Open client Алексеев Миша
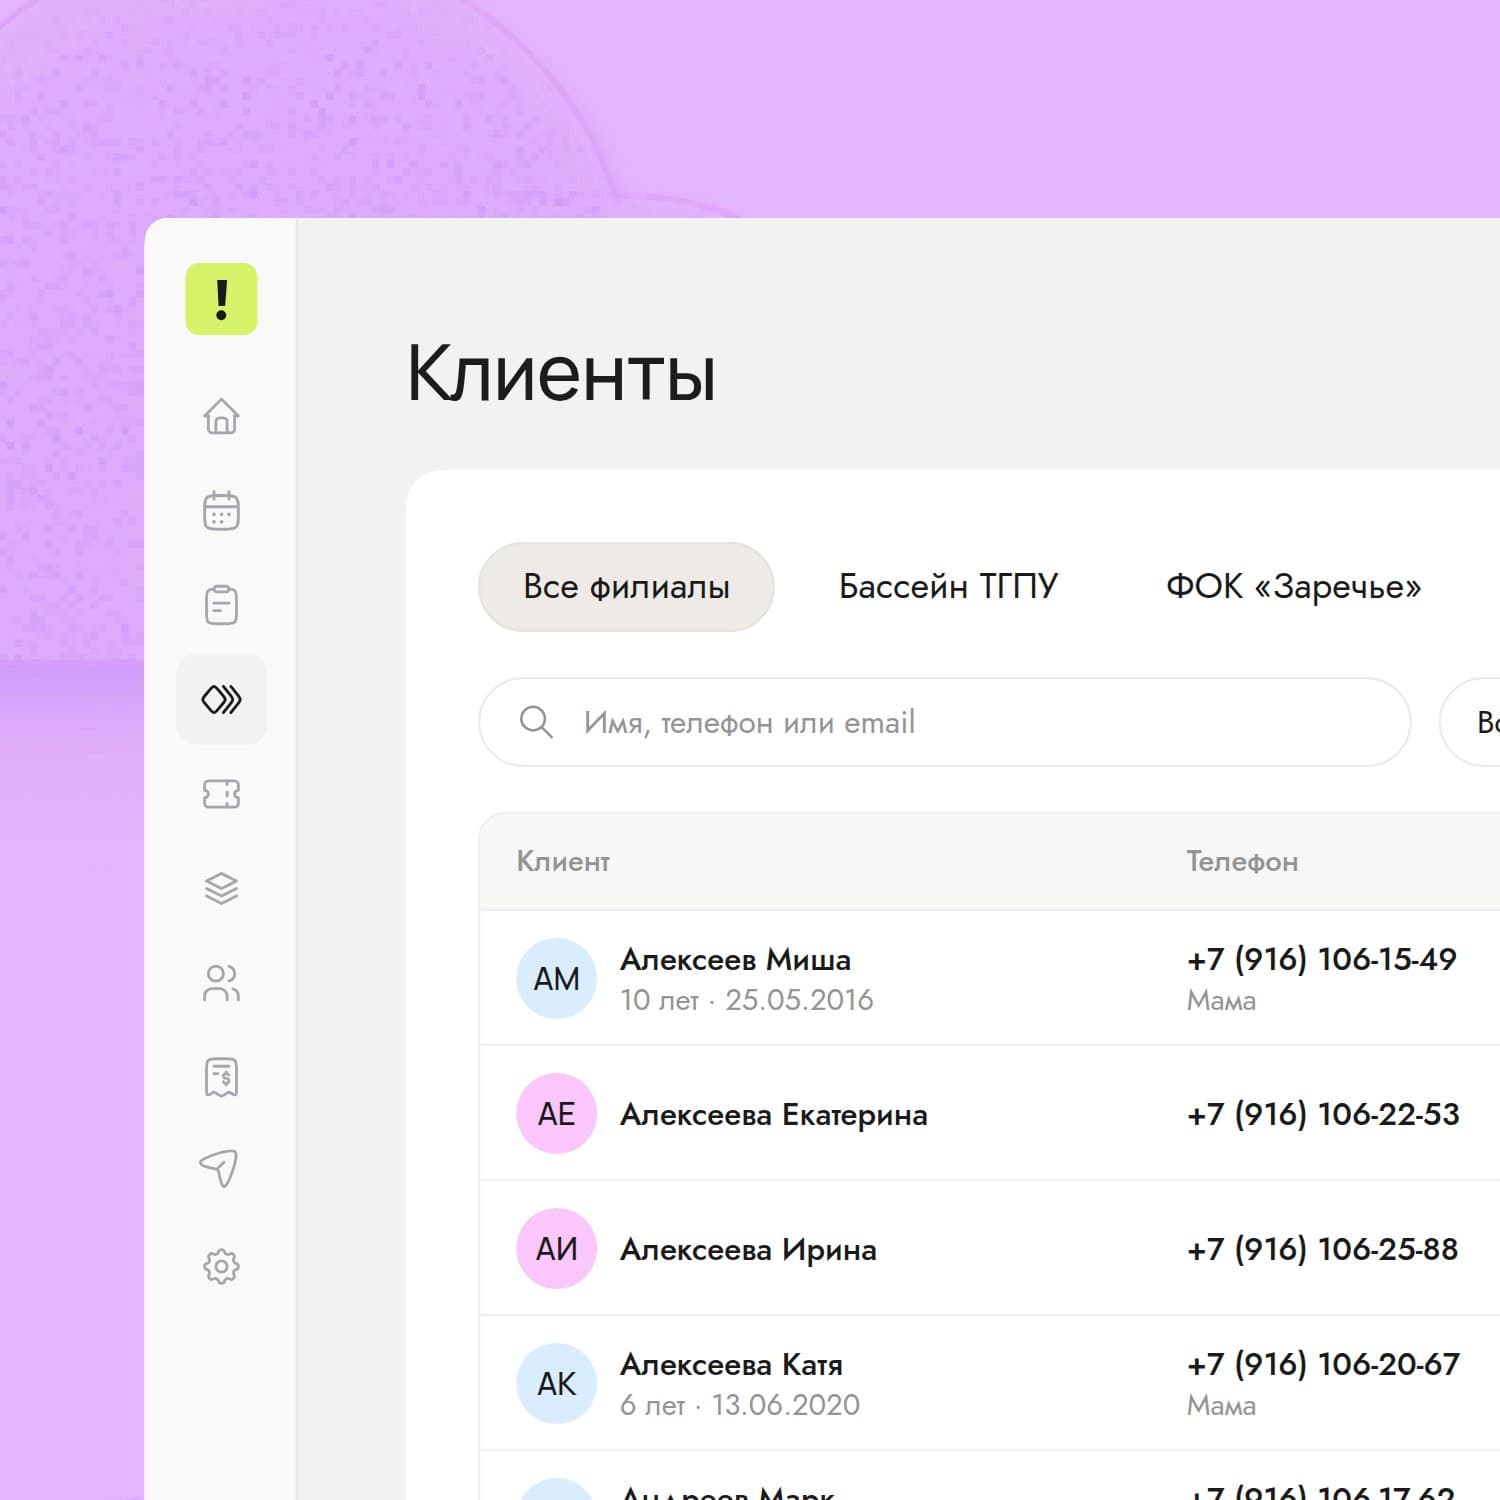Image resolution: width=1500 pixels, height=1500 pixels. 735,960
